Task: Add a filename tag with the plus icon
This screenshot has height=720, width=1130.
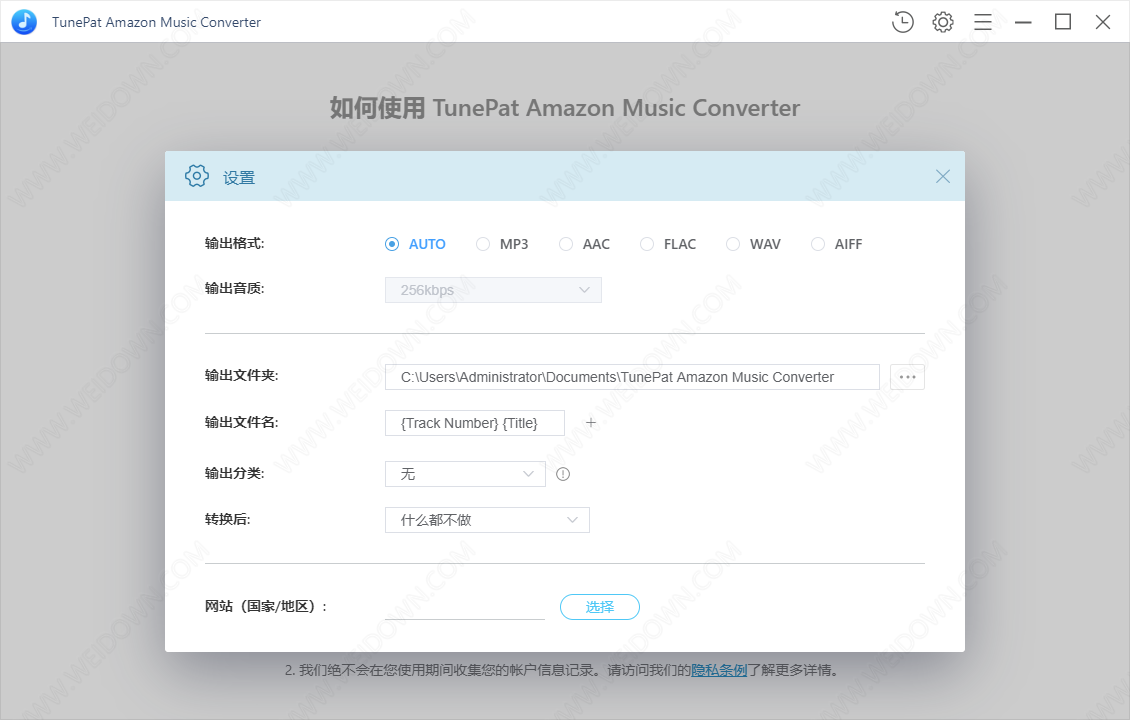Action: pos(591,423)
